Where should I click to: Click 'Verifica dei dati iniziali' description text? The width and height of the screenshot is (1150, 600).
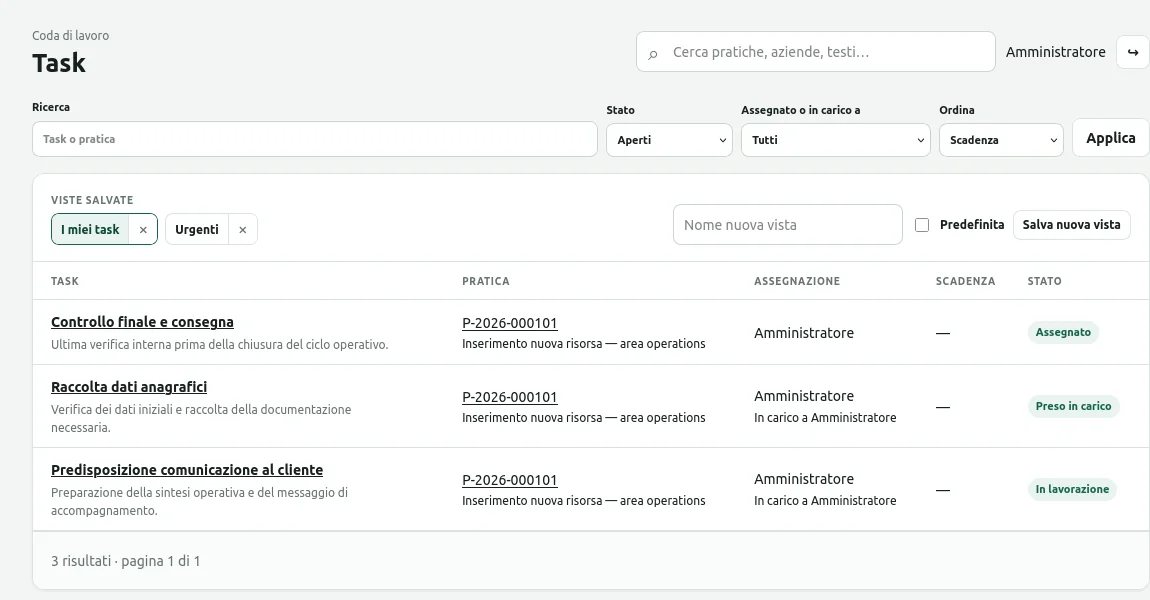click(x=201, y=418)
